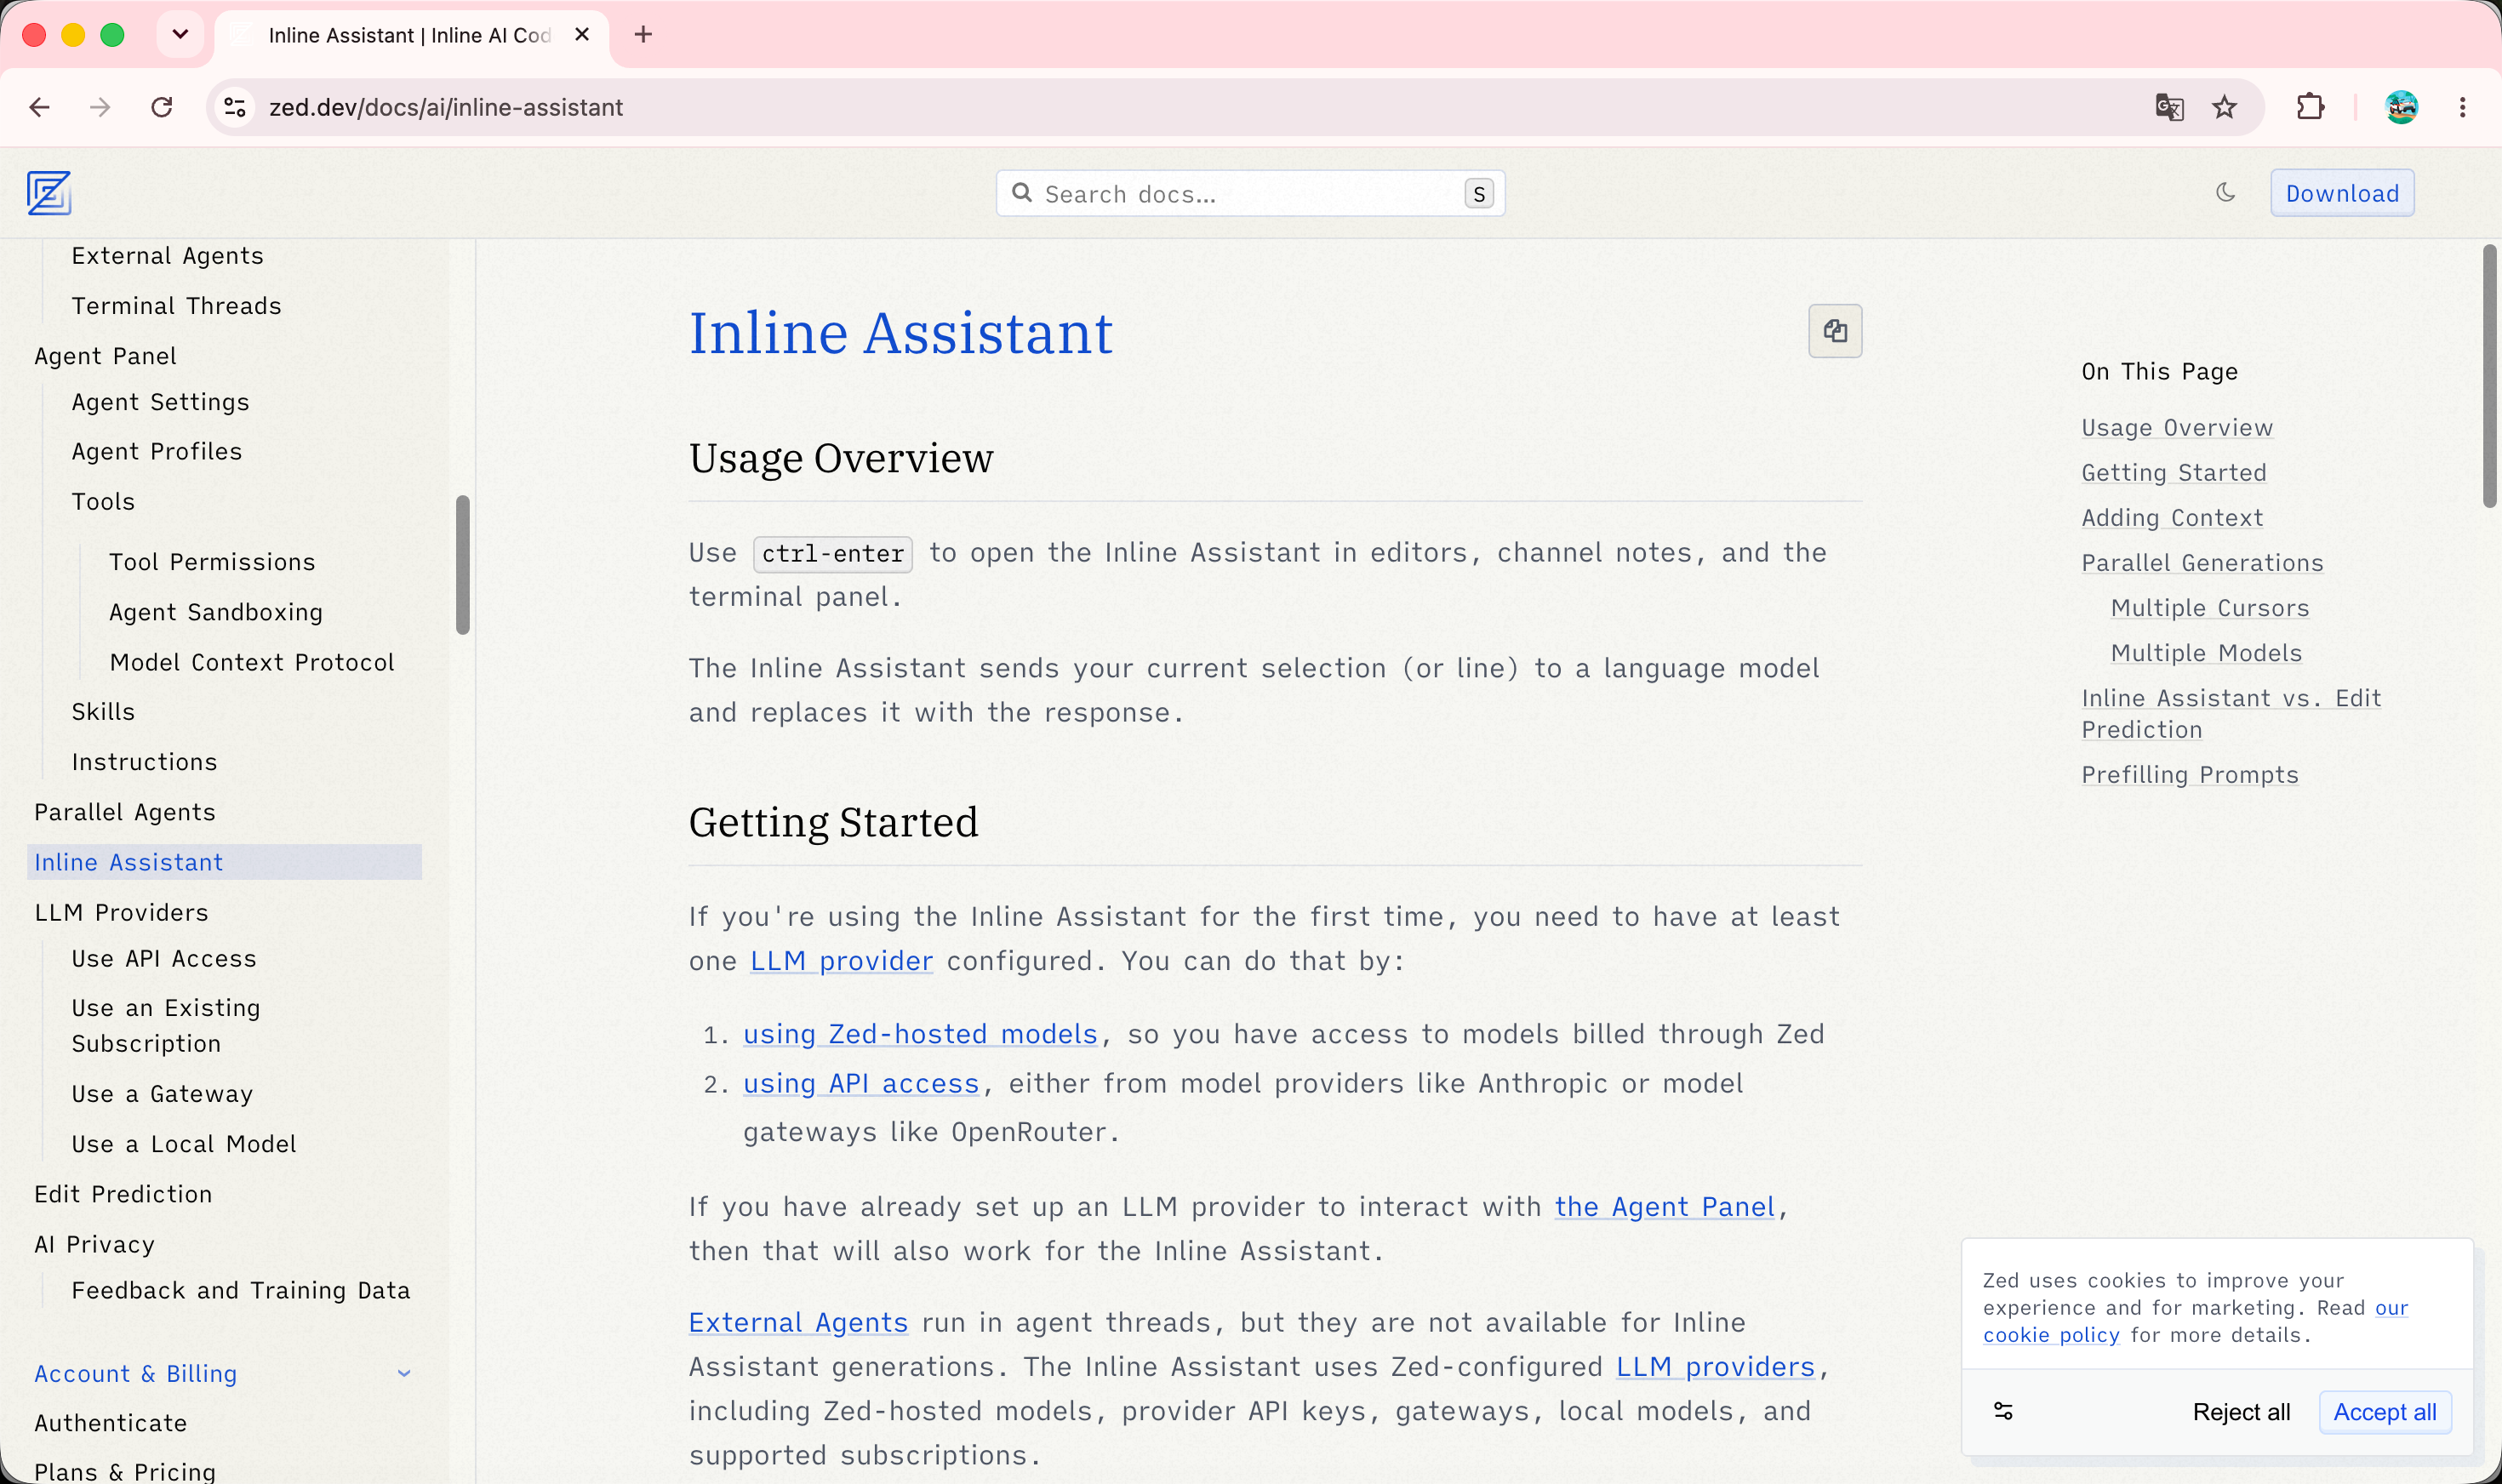Screen dimensions: 2502x1484
Task: Open Parallel Agents in sidebar
Action: click(125, 812)
